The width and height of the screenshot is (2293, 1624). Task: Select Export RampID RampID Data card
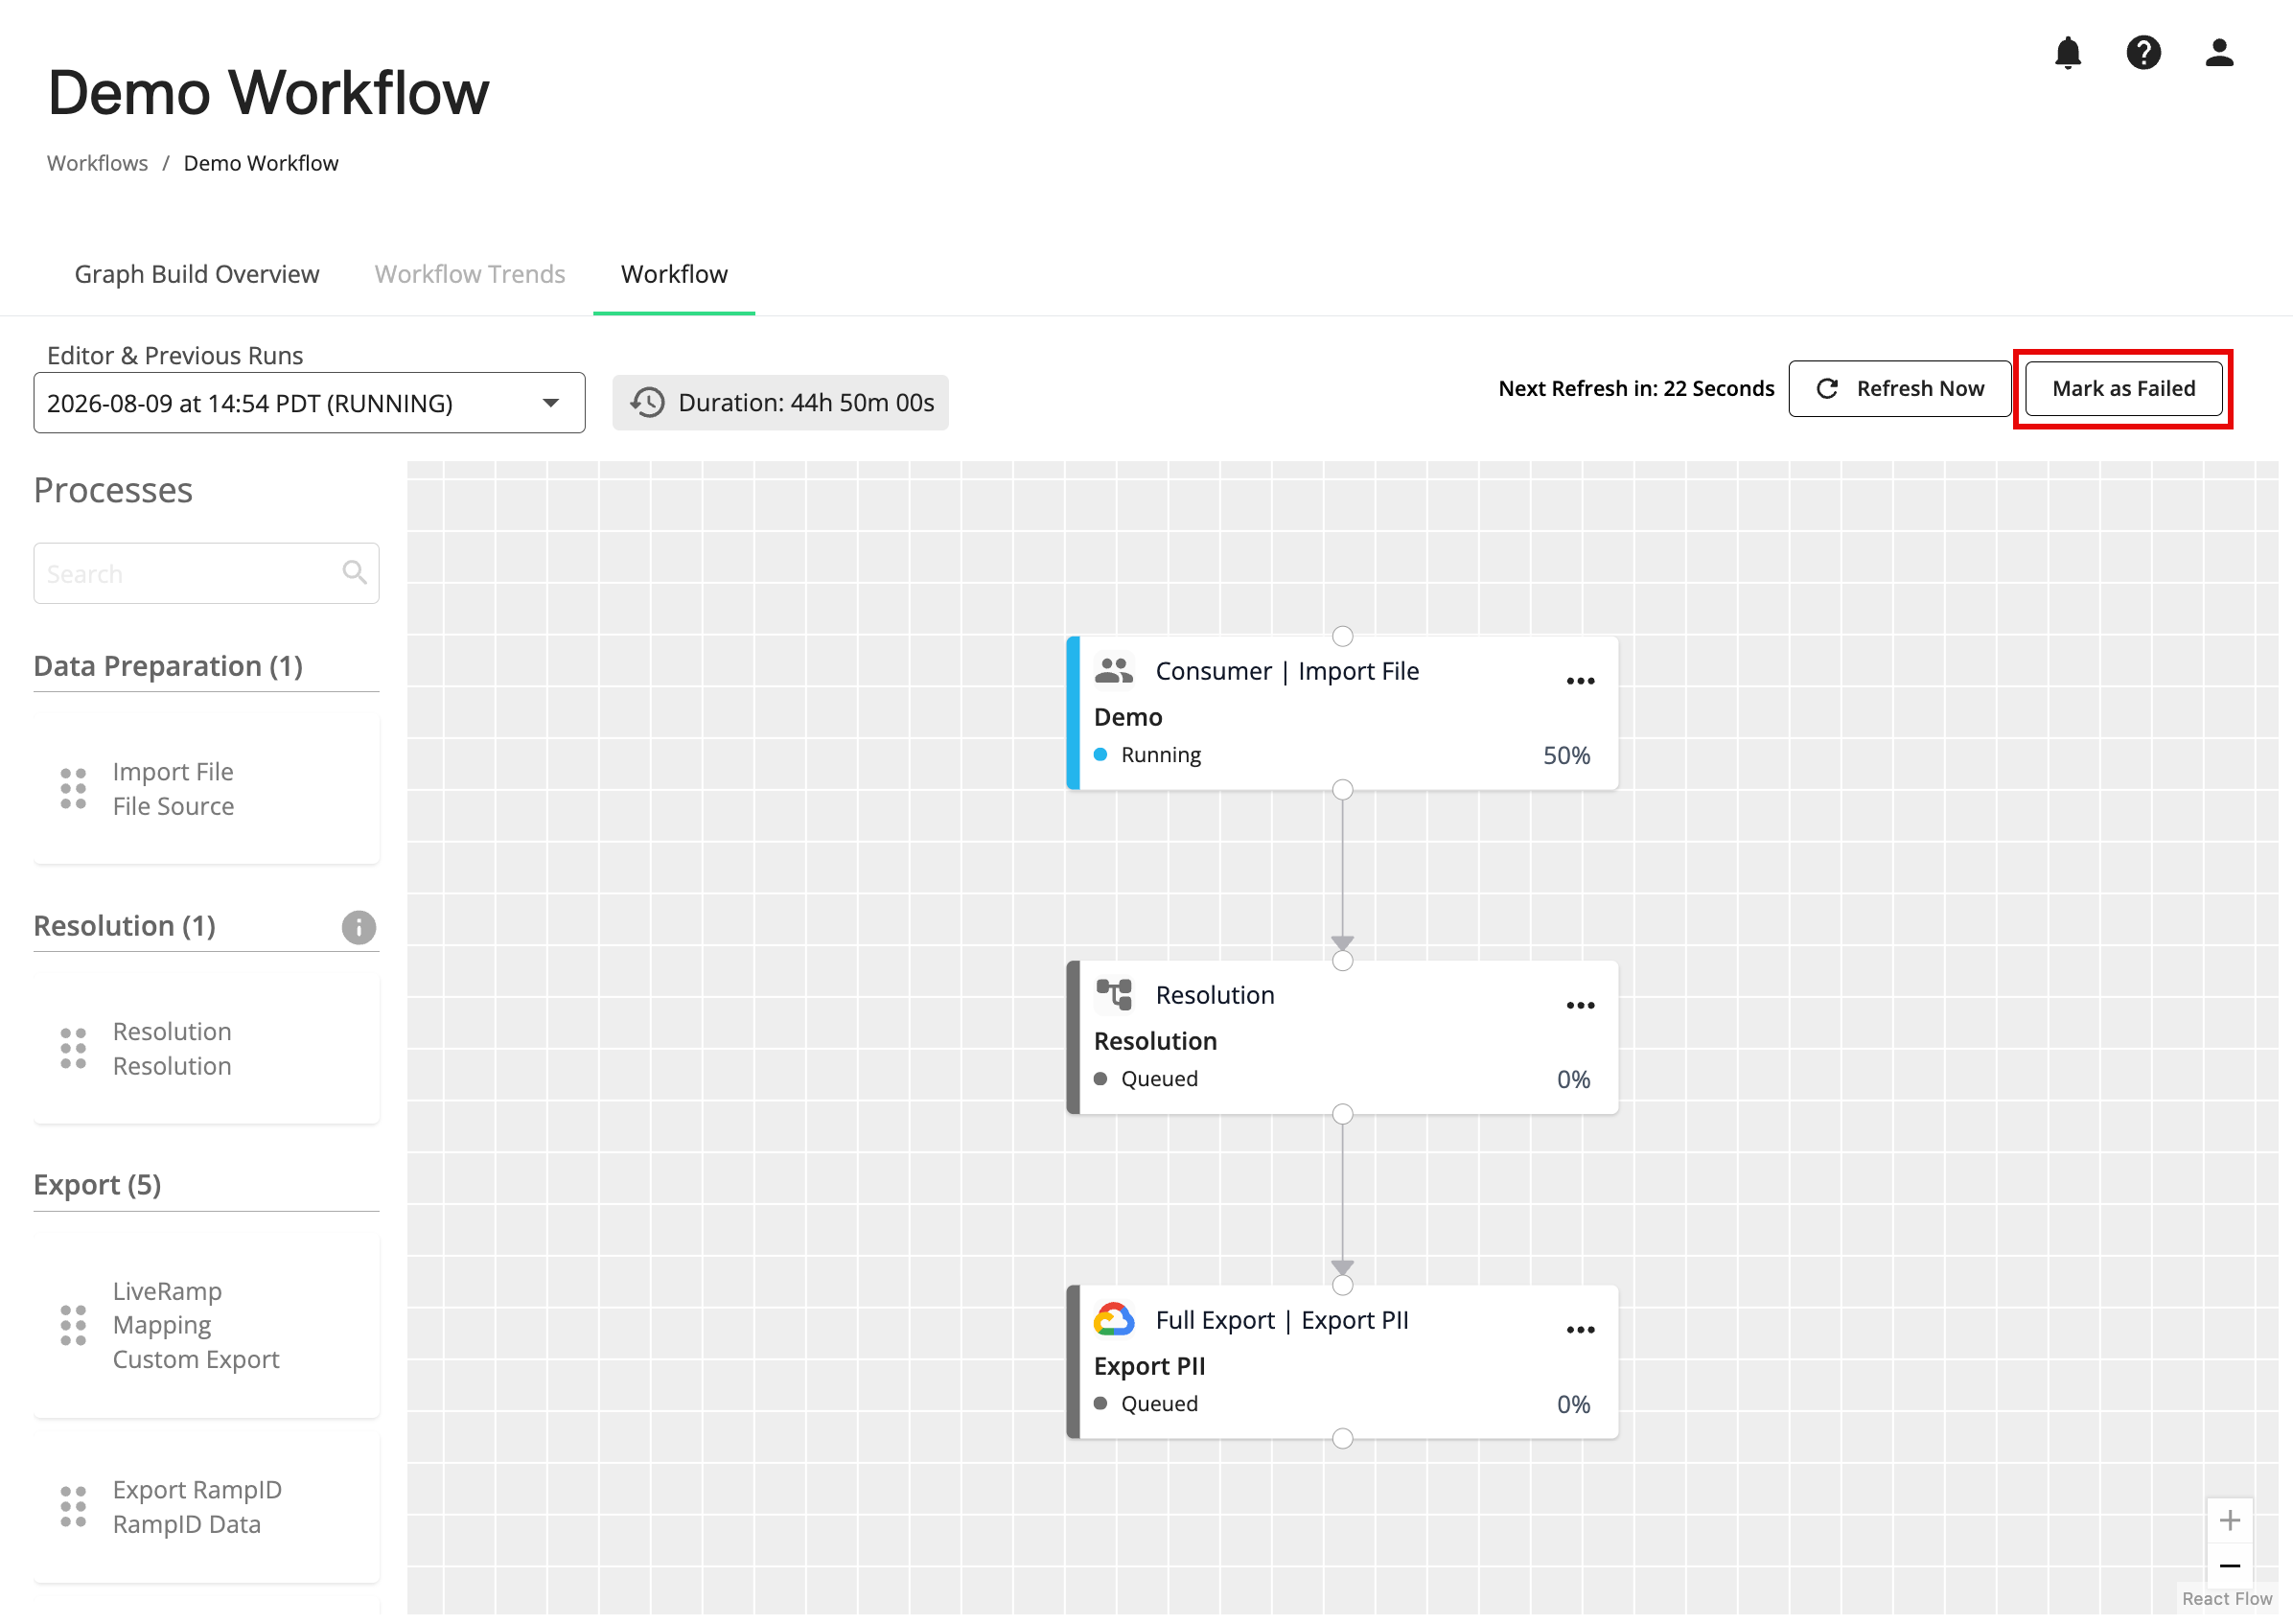(x=206, y=1507)
